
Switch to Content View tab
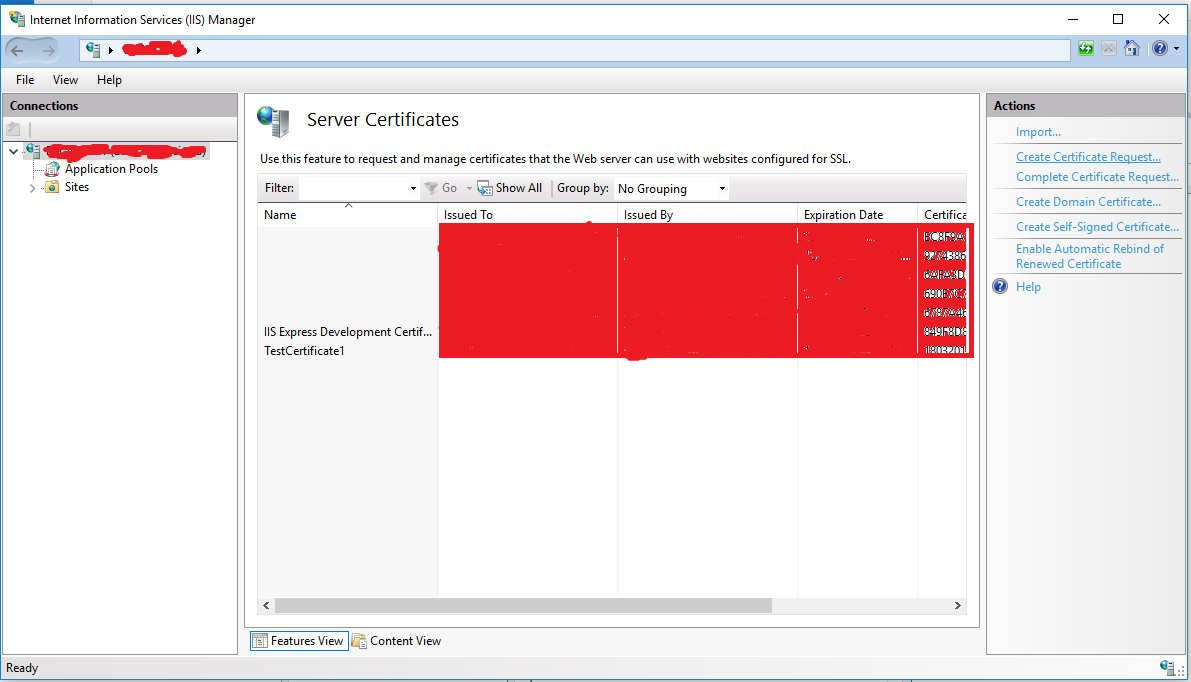pos(396,641)
